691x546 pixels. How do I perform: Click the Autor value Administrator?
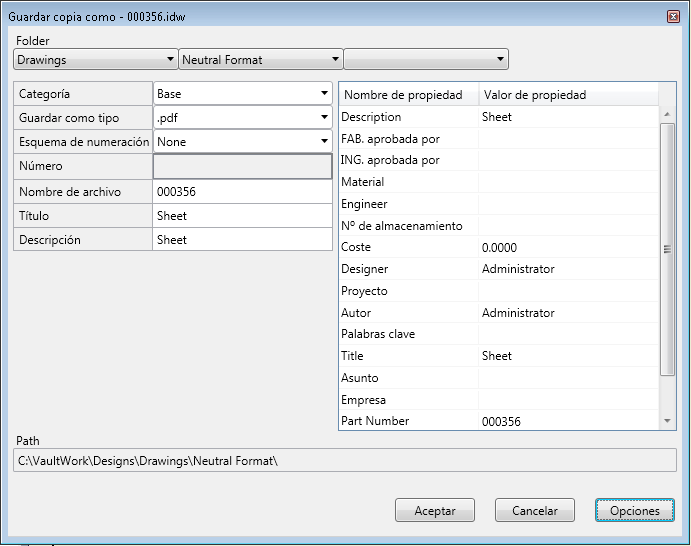coord(518,313)
